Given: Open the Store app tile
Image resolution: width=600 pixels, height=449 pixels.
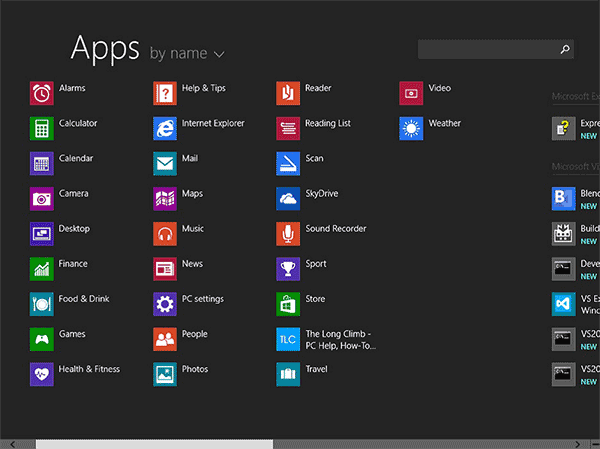Looking at the screenshot, I should coord(287,304).
